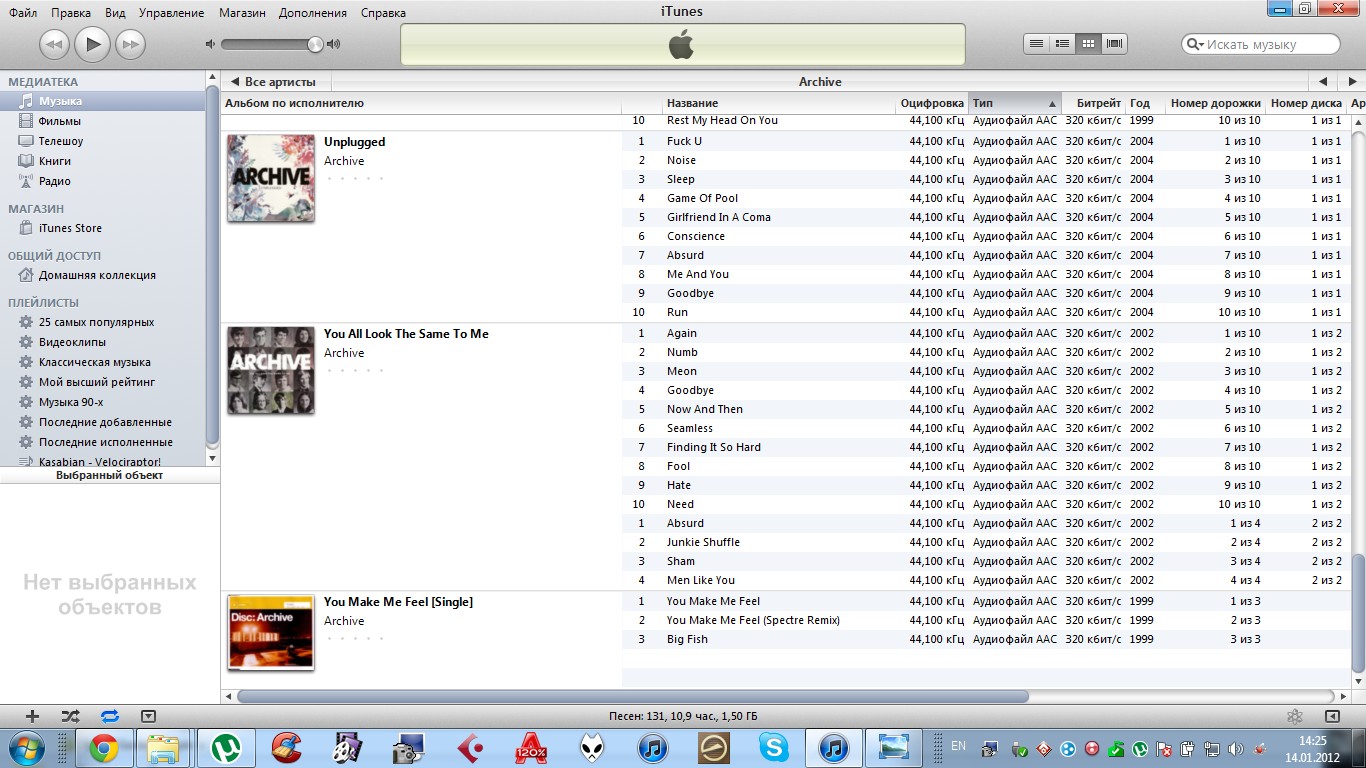The height and width of the screenshot is (768, 1366).
Task: Toggle sort order on Тип column
Action: coord(1014,103)
